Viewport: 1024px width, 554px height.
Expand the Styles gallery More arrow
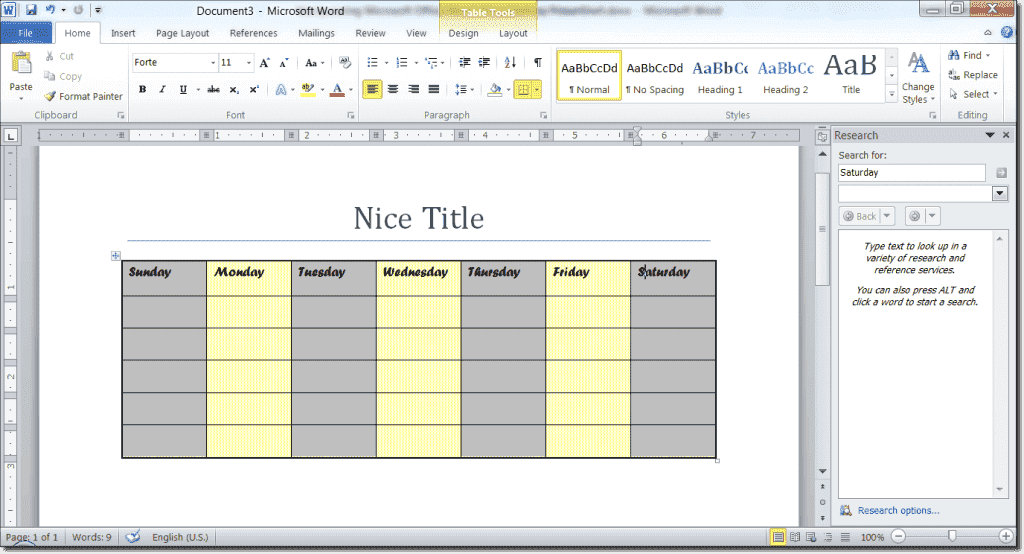tap(891, 95)
